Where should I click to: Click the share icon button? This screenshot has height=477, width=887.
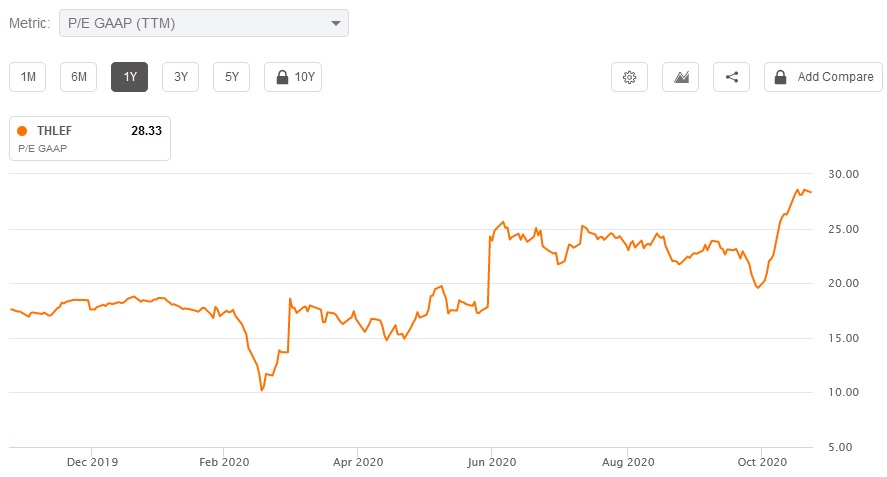point(732,77)
